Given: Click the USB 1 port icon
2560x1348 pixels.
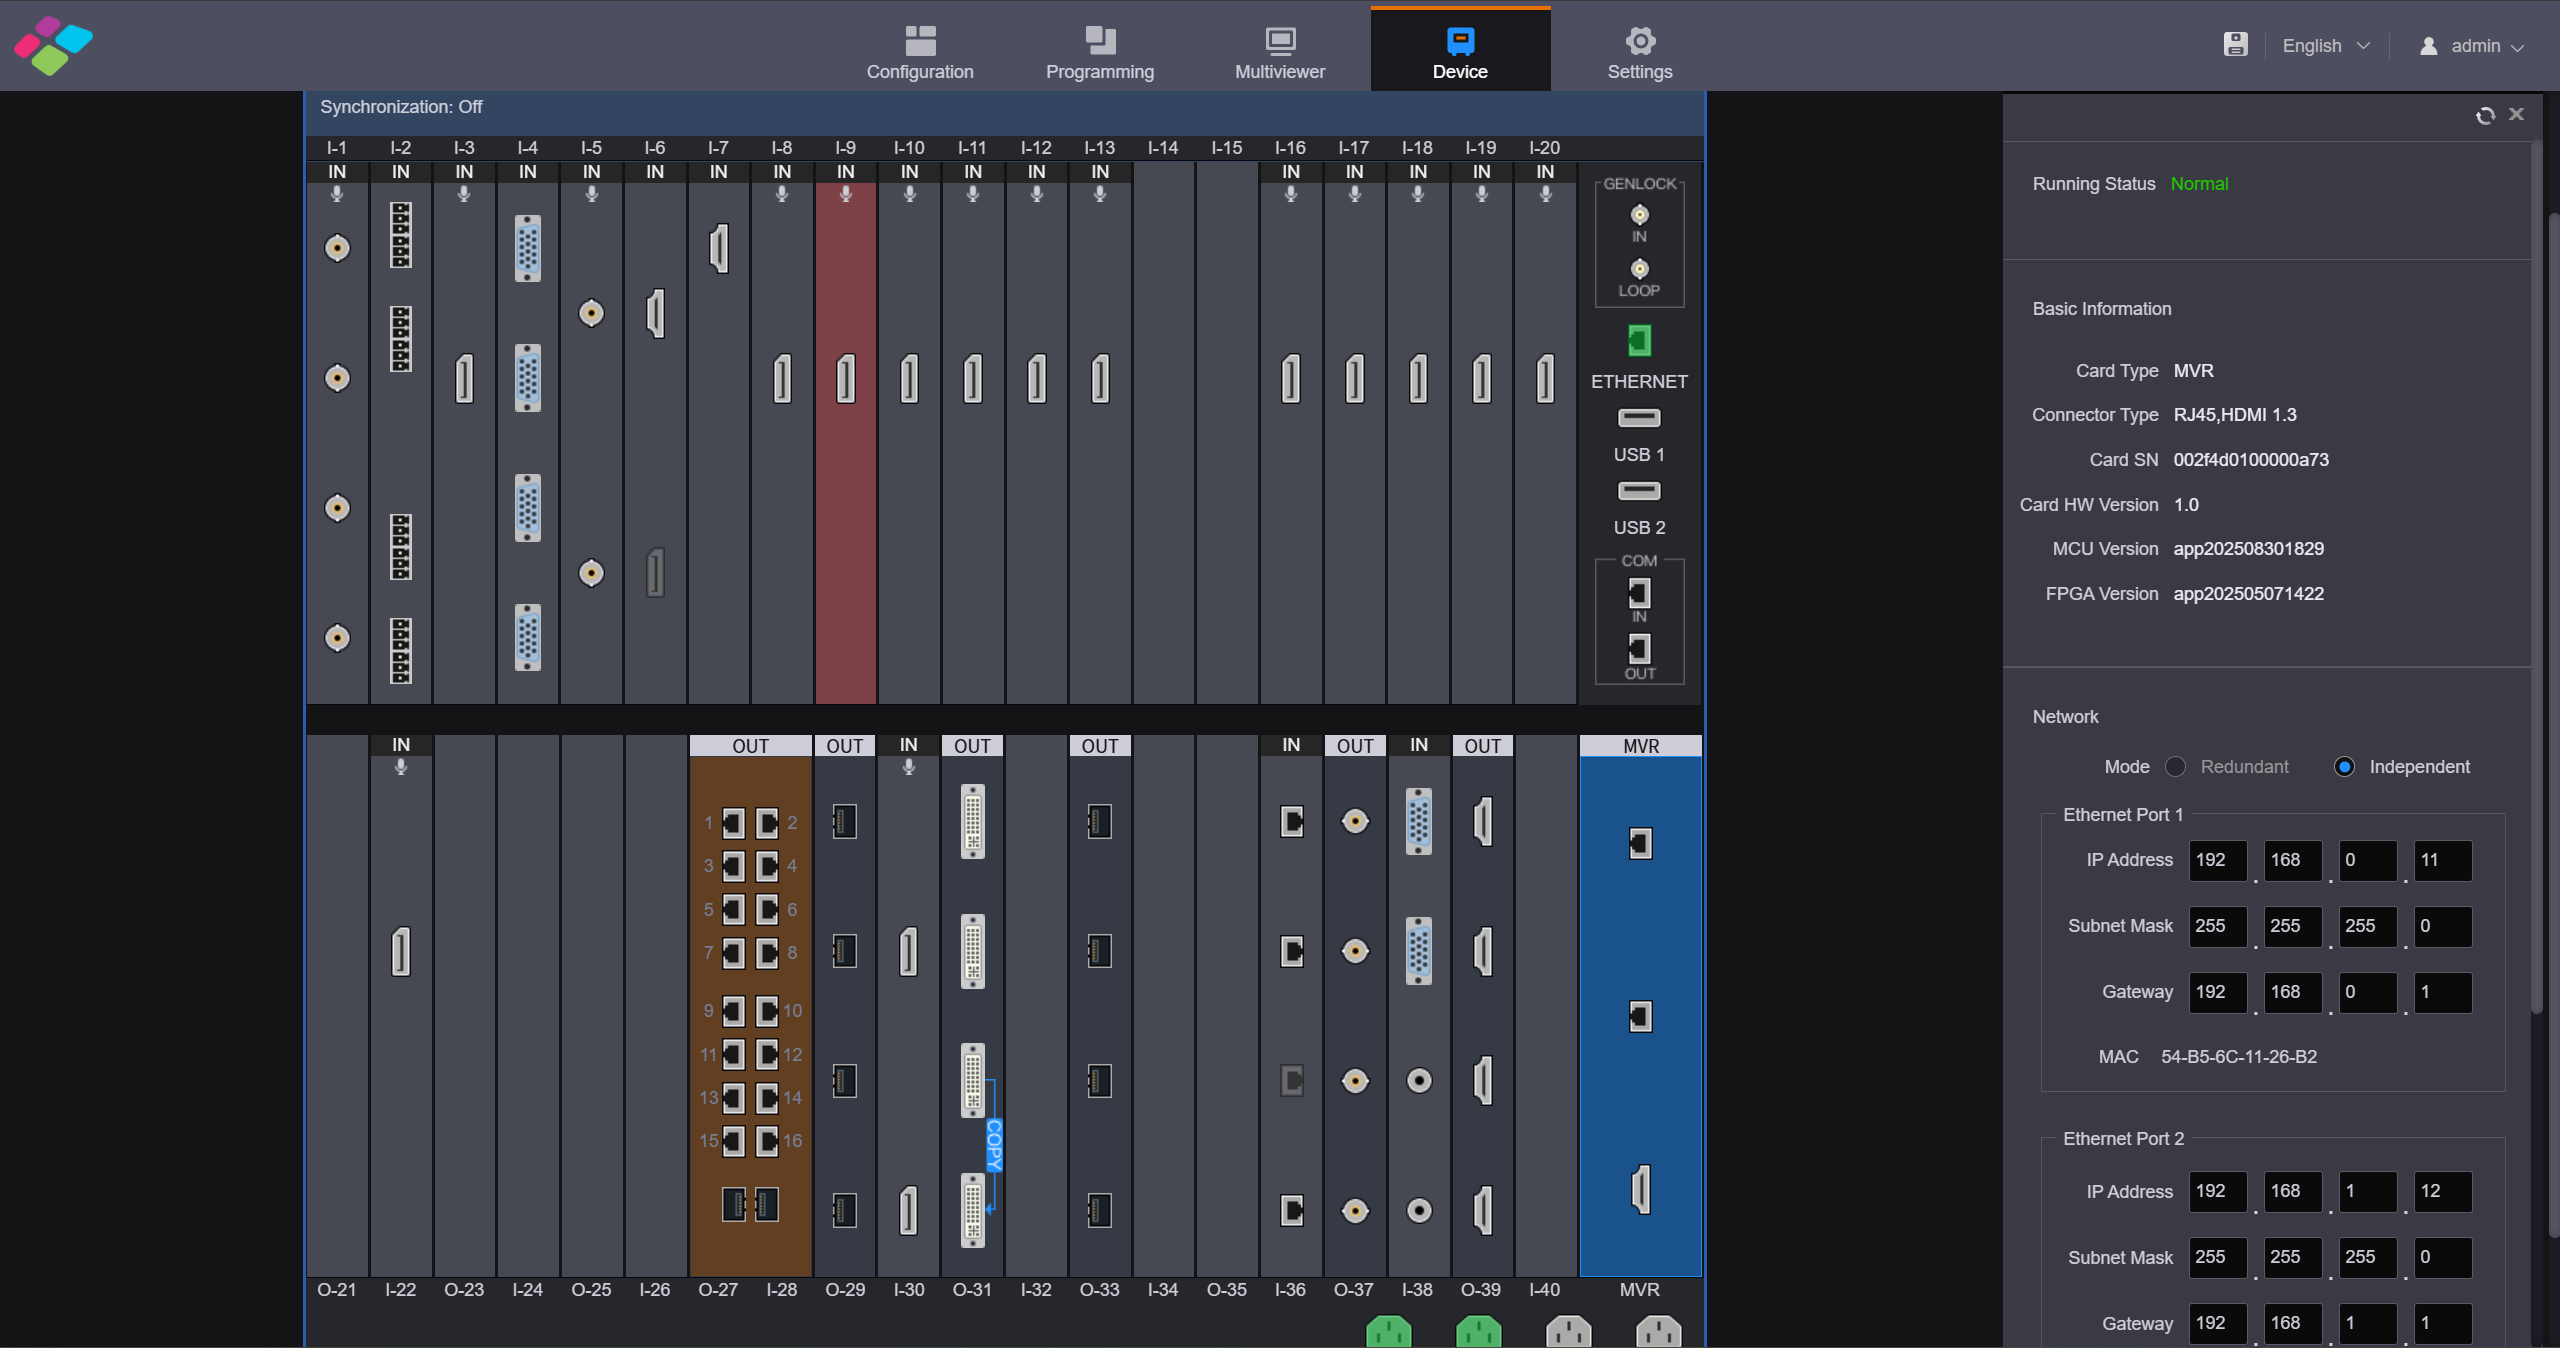Looking at the screenshot, I should tap(1639, 418).
